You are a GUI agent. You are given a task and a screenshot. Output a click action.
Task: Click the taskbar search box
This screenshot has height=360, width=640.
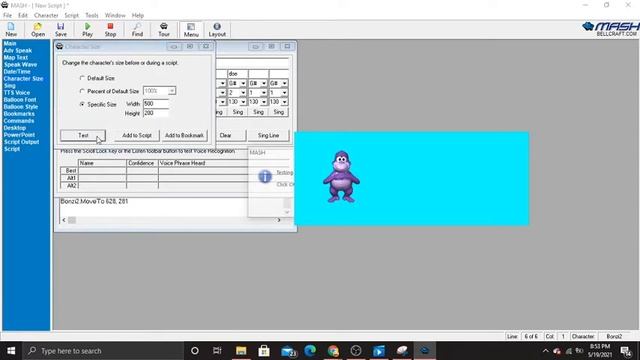point(103,351)
